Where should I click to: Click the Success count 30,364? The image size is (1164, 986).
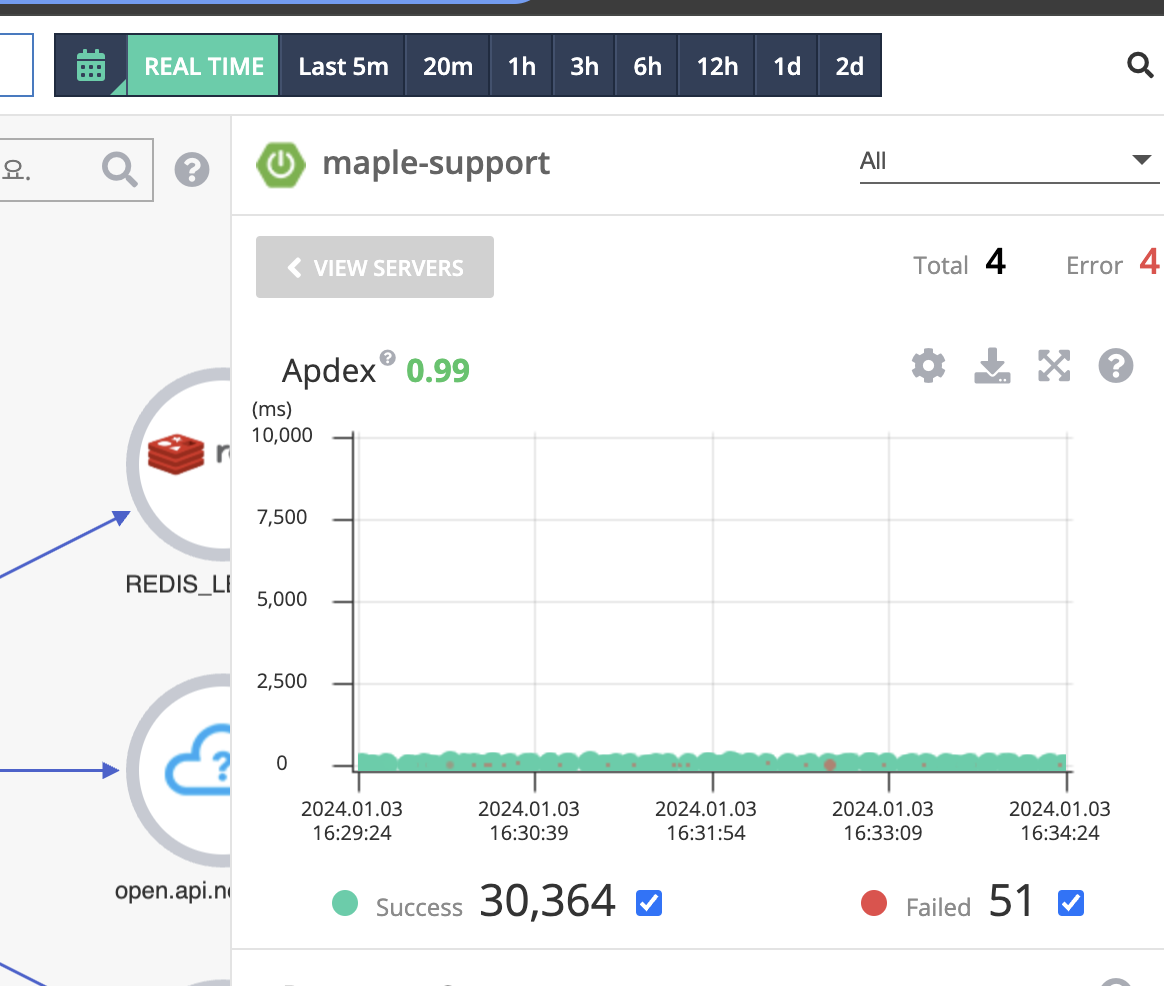(547, 901)
